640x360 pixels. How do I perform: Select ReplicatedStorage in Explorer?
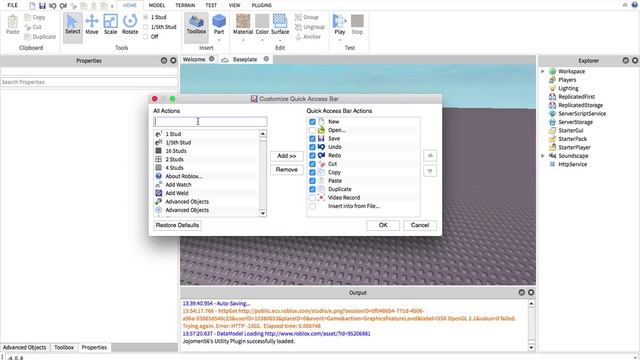580,105
